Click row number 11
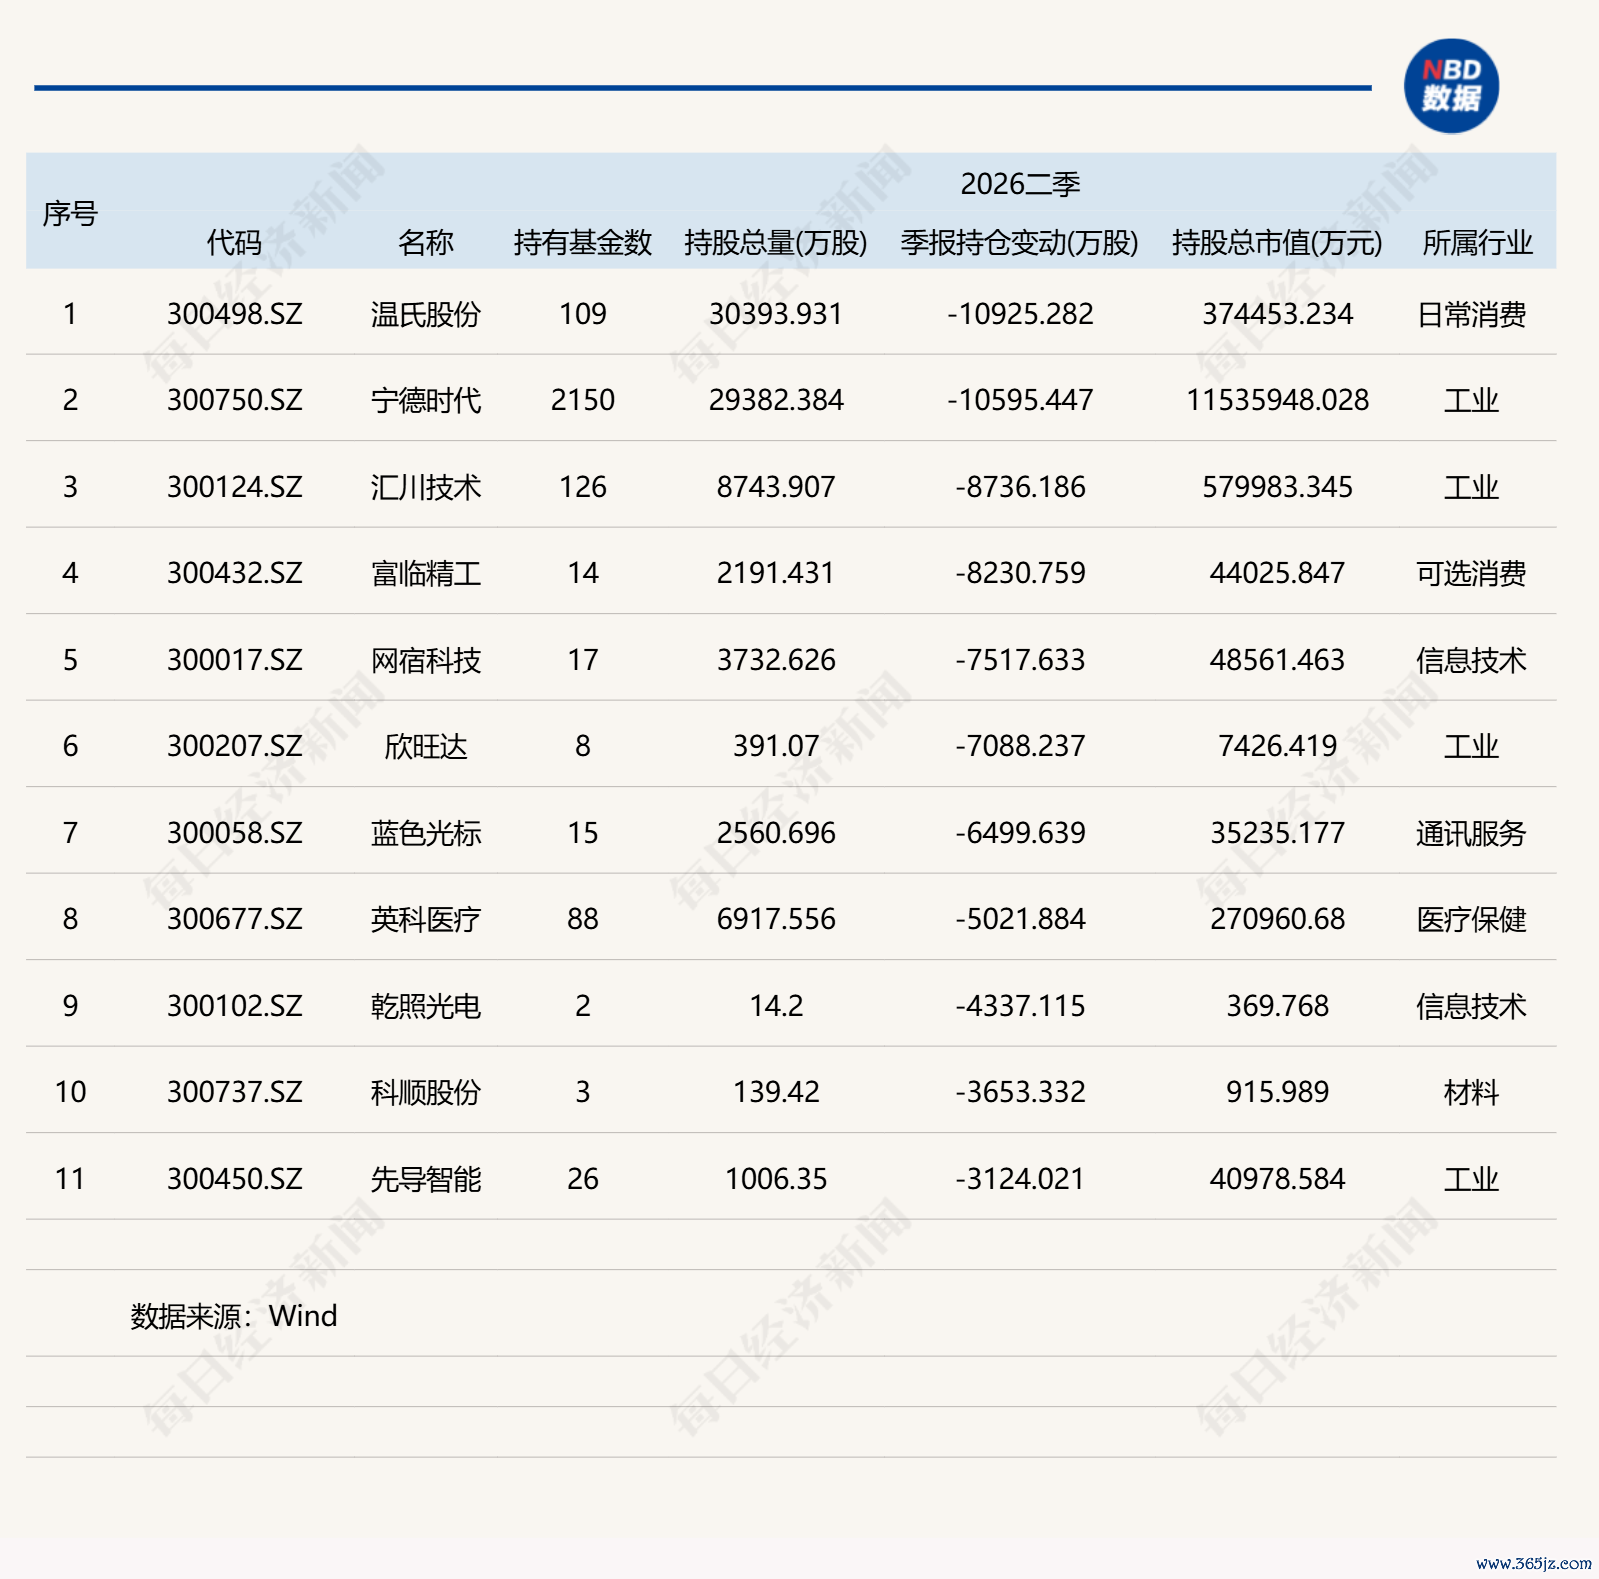 [70, 1179]
